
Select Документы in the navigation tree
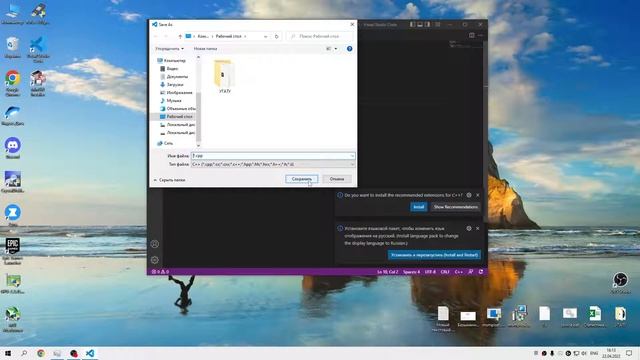174,76
